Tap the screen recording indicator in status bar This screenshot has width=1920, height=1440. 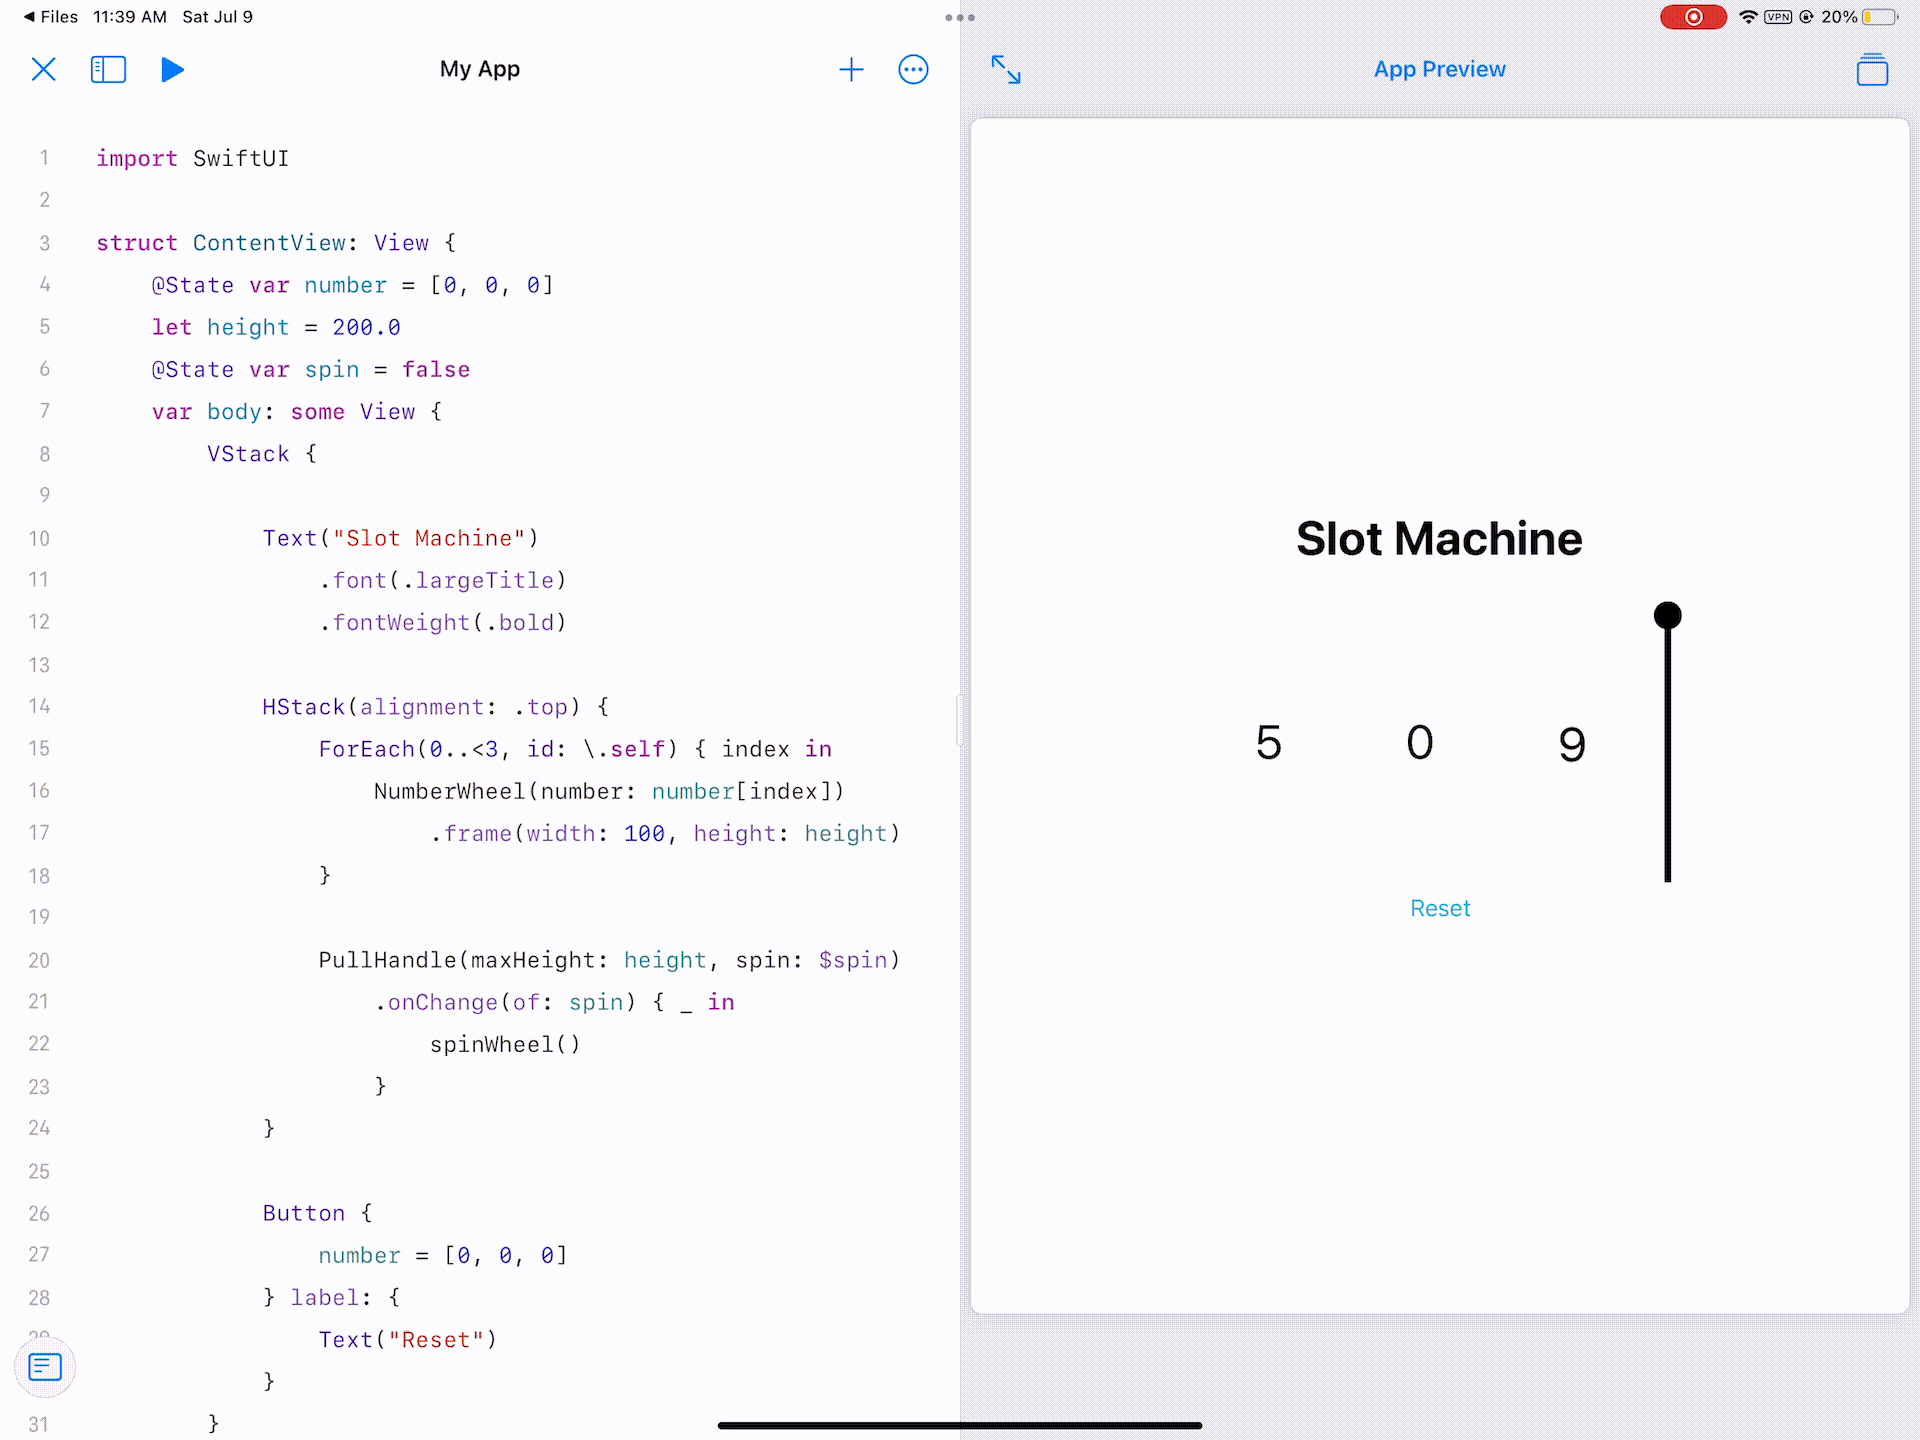(1693, 17)
